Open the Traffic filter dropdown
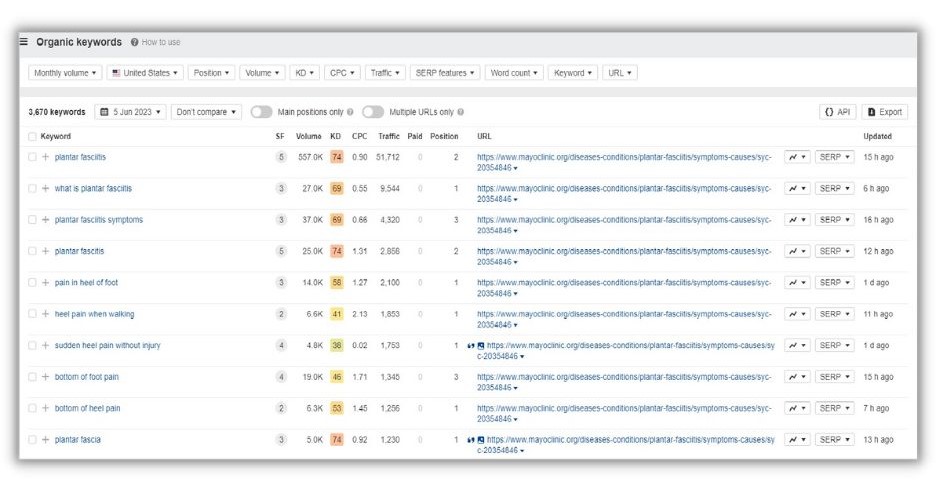 point(385,73)
